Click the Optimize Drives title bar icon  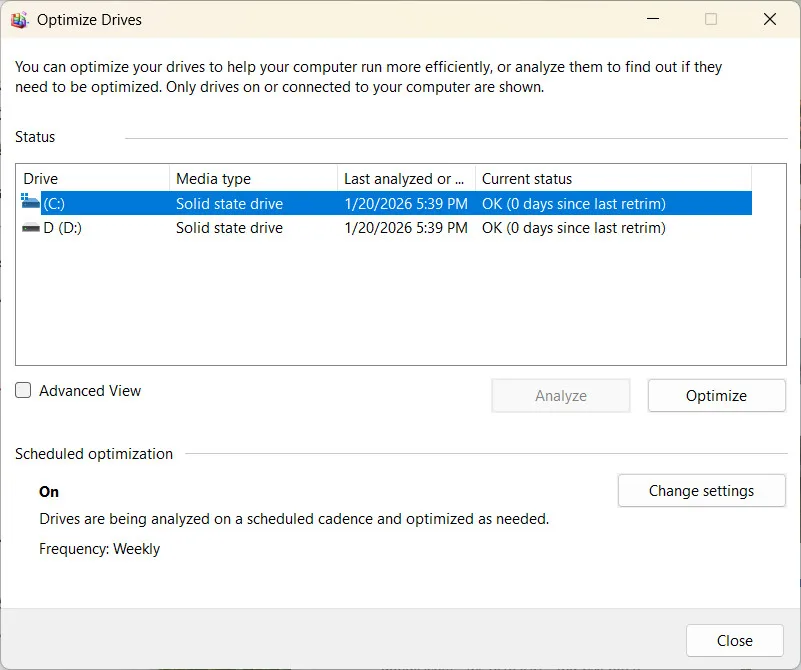[x=19, y=20]
